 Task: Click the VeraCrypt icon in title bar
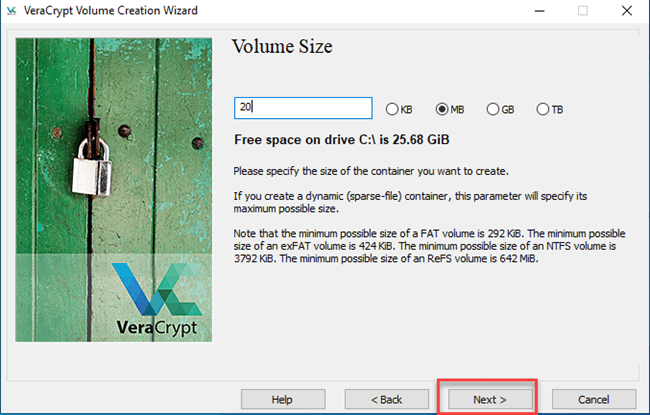pos(12,10)
